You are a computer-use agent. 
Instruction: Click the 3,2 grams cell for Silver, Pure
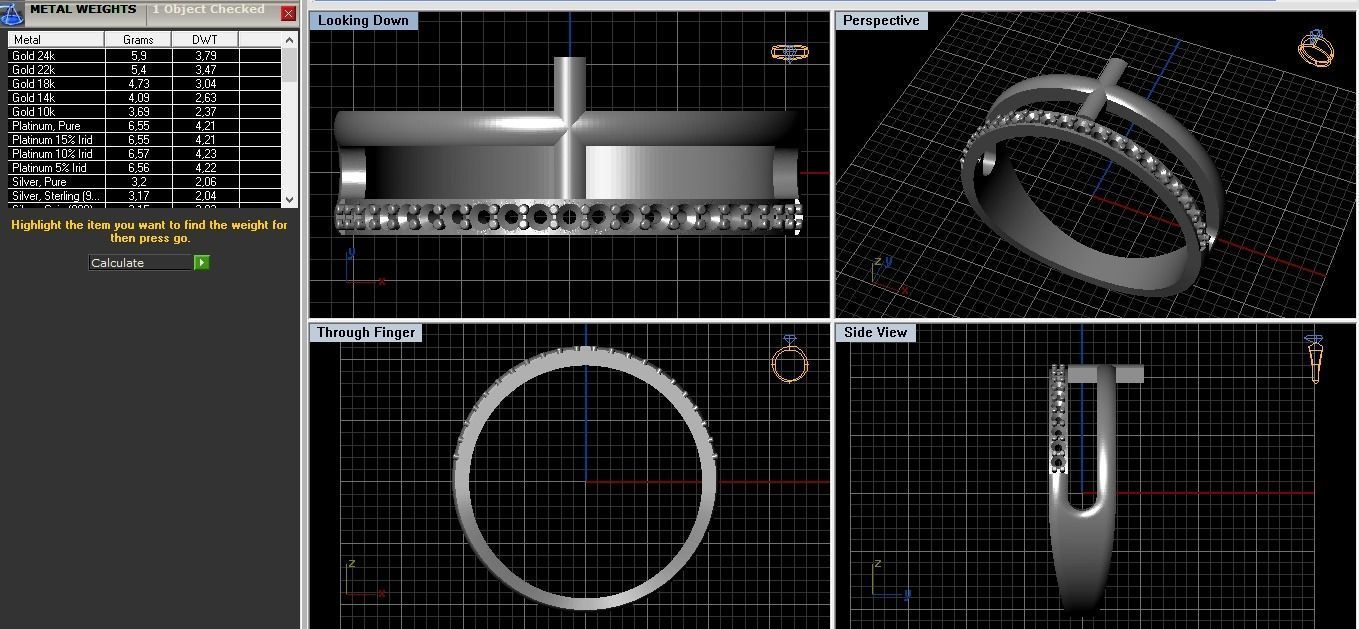tap(138, 182)
